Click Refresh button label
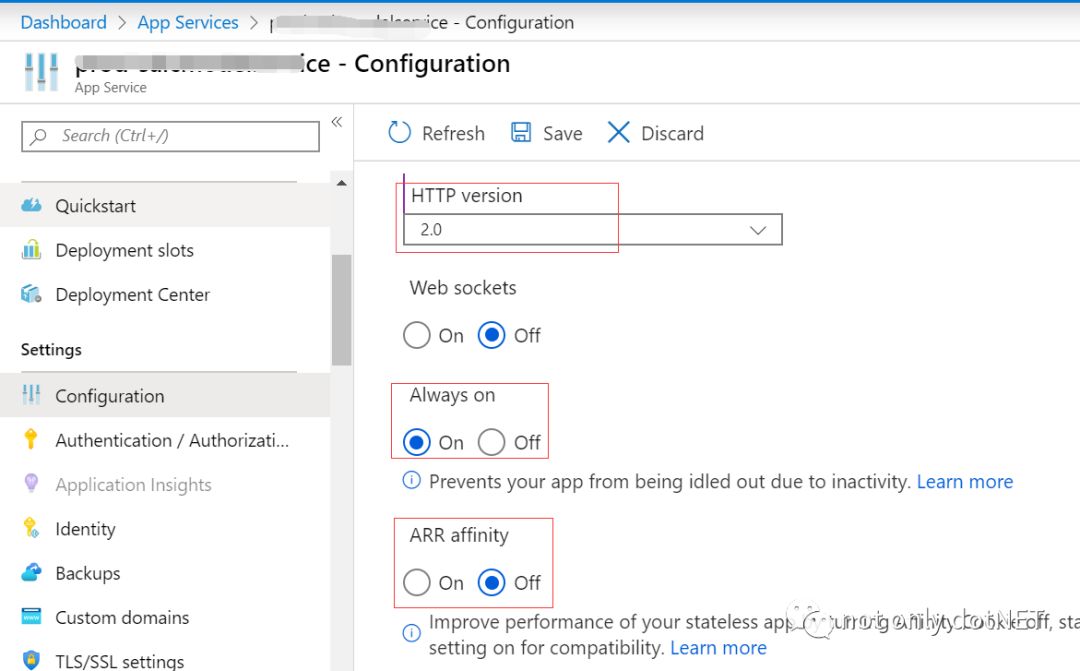The image size is (1080, 671). (453, 133)
